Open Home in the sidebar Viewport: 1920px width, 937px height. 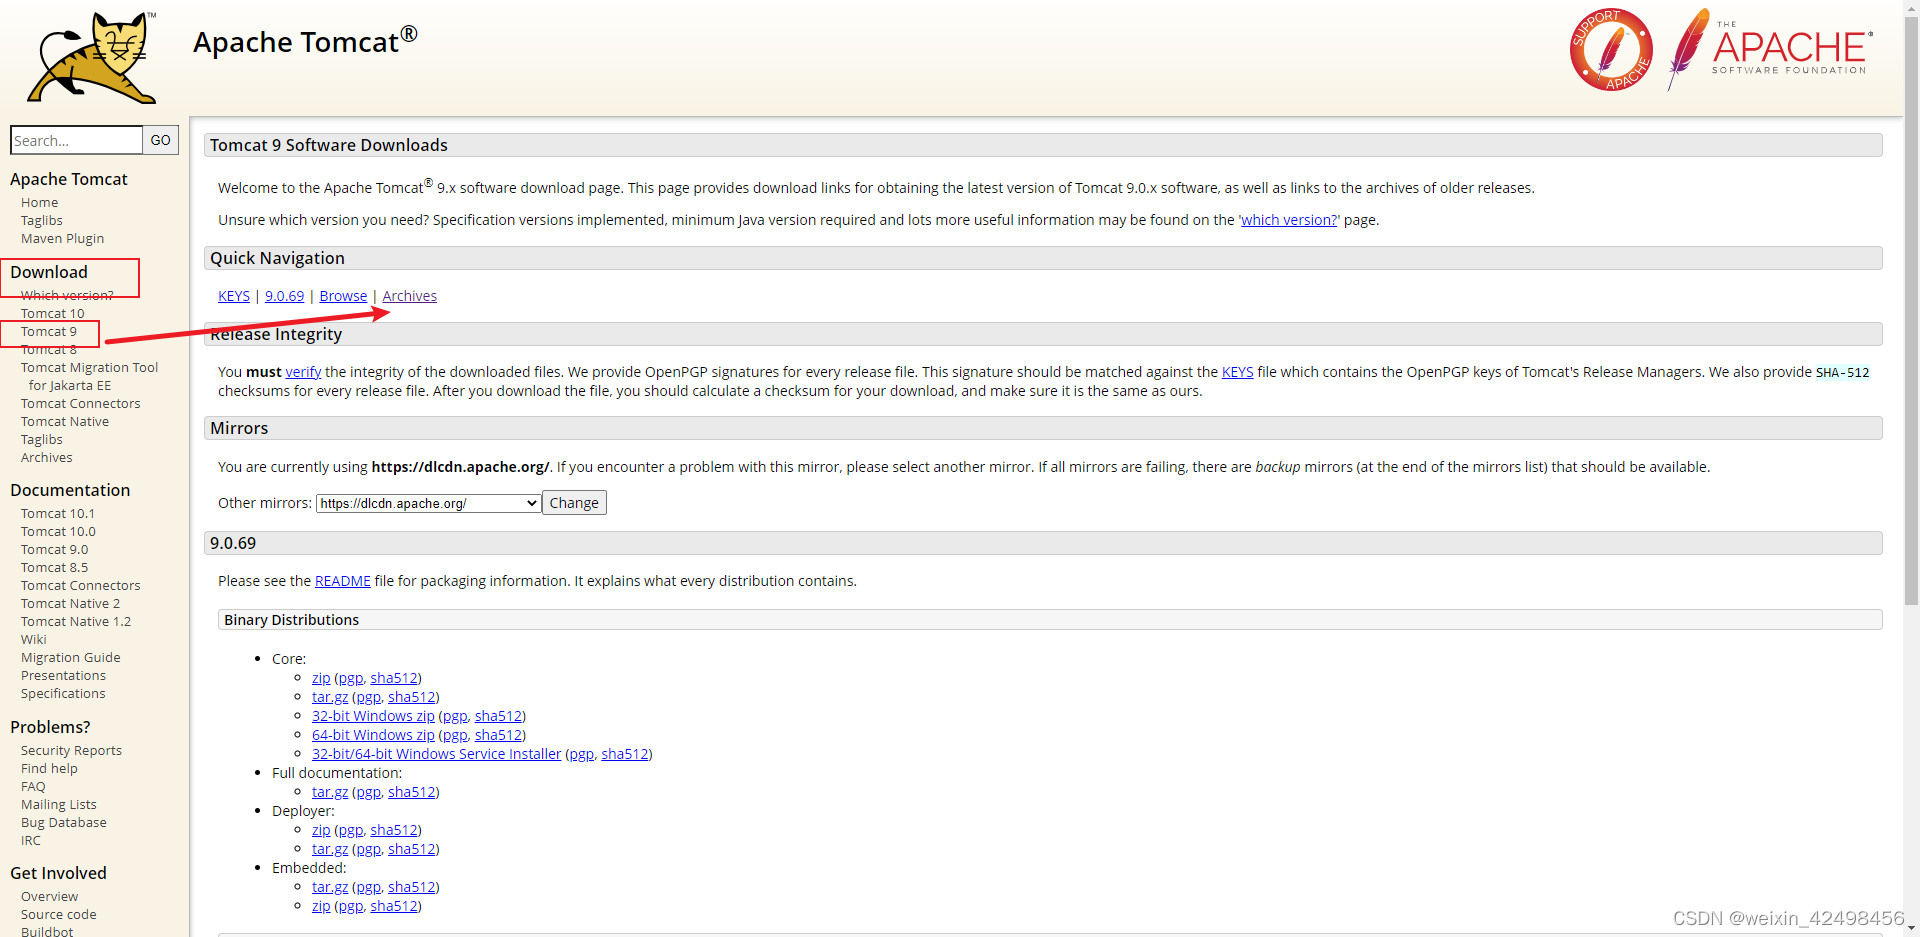click(x=39, y=202)
